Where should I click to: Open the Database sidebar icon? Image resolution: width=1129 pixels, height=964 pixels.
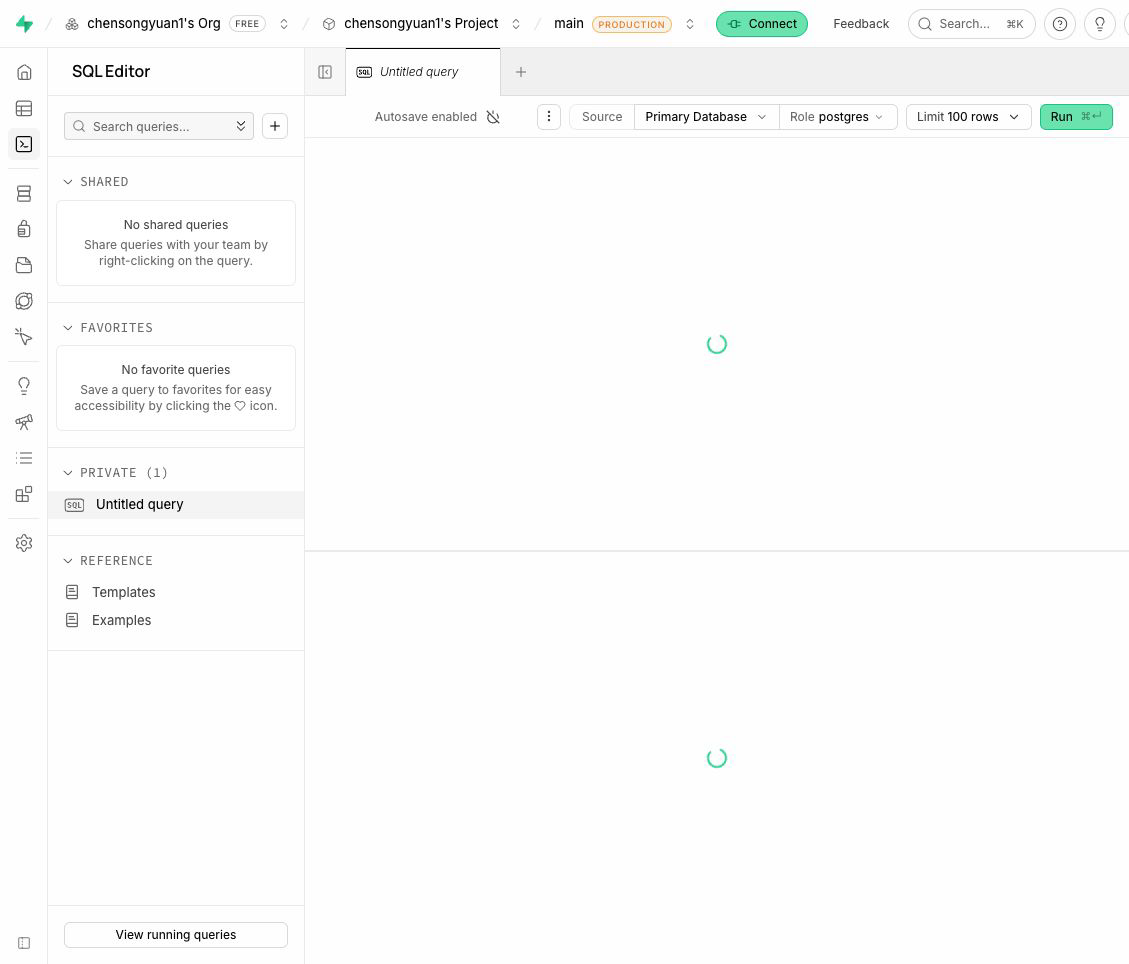(x=24, y=194)
